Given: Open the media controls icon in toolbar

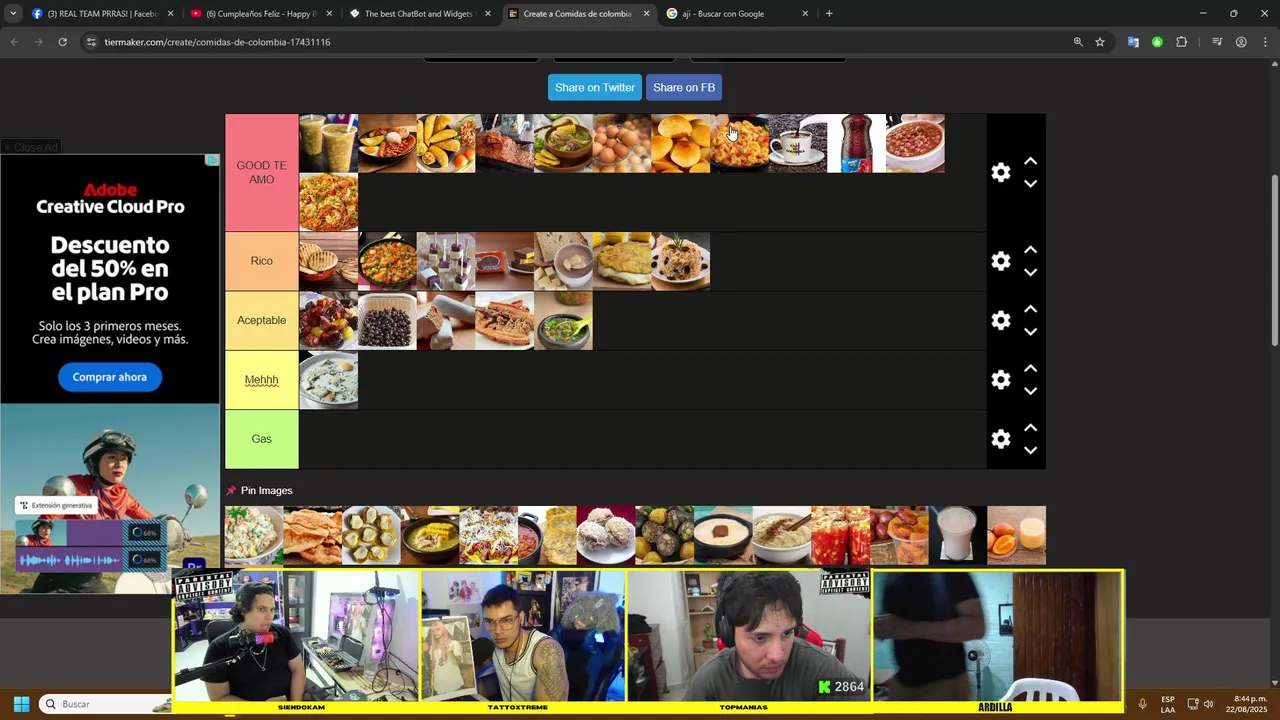Looking at the screenshot, I should click(x=1217, y=42).
